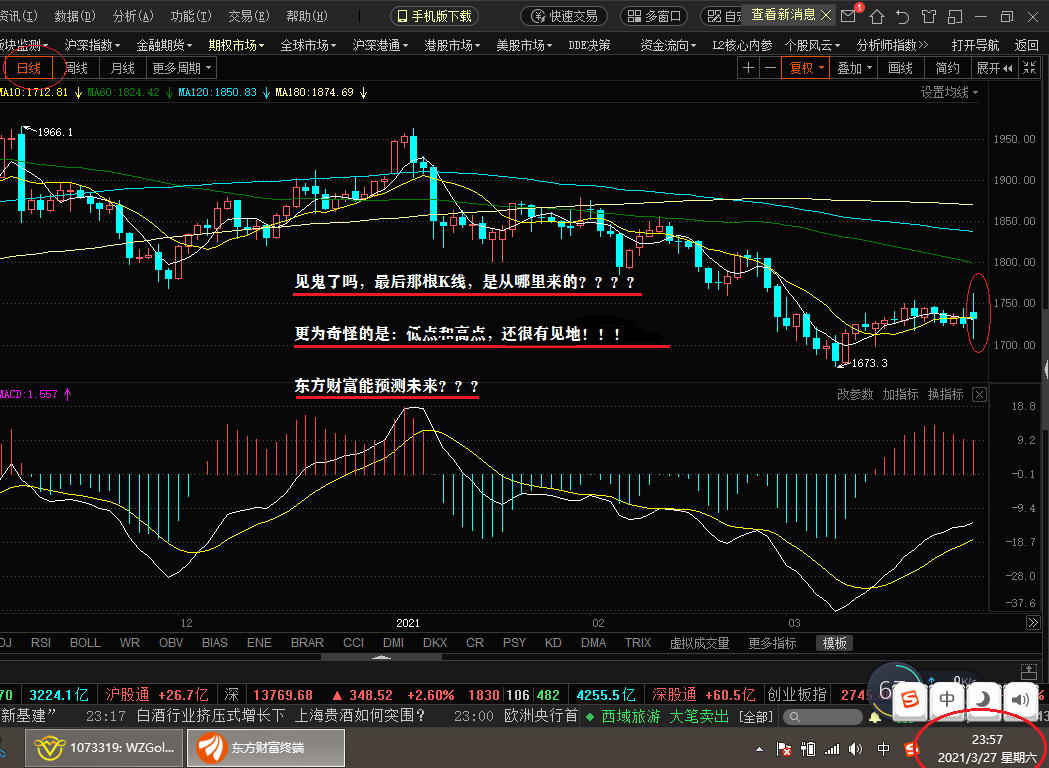Click the battery power tray icon
The image size is (1049, 768).
click(808, 749)
